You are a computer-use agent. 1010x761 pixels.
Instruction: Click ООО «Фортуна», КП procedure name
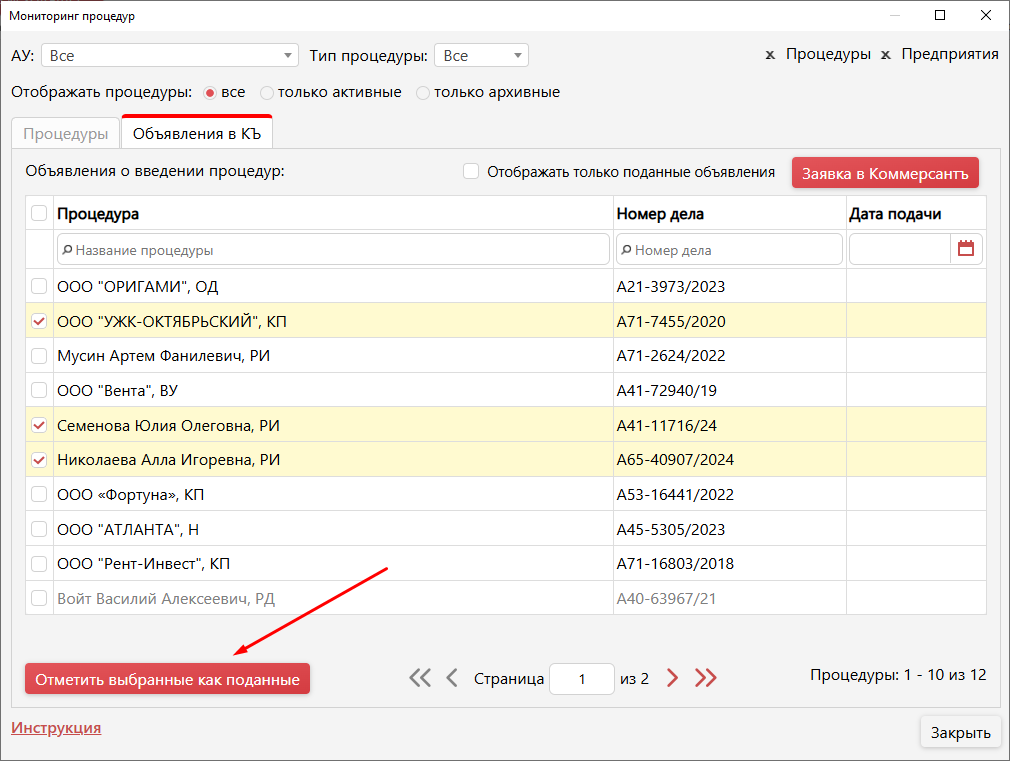tap(131, 495)
